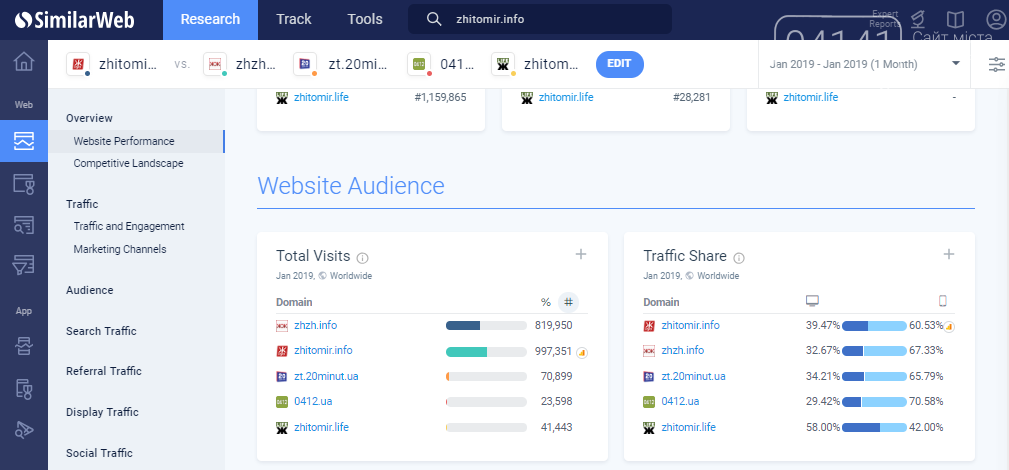Open zt.20minut.ua link in Total Visits
This screenshot has height=470, width=1009.
tap(326, 376)
